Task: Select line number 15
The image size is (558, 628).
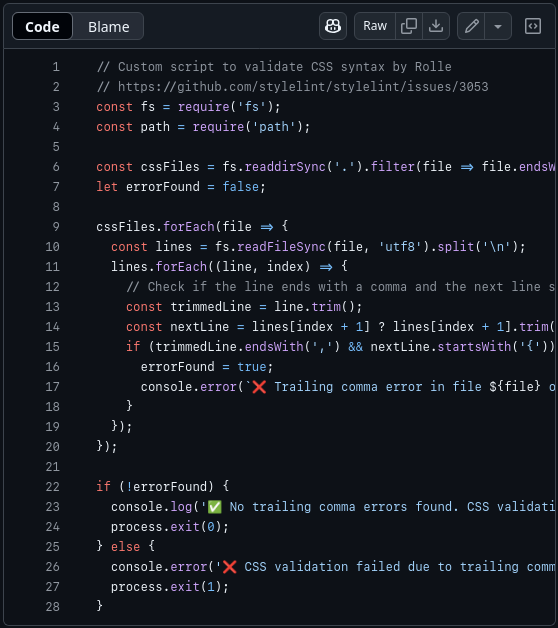Action: (x=52, y=346)
